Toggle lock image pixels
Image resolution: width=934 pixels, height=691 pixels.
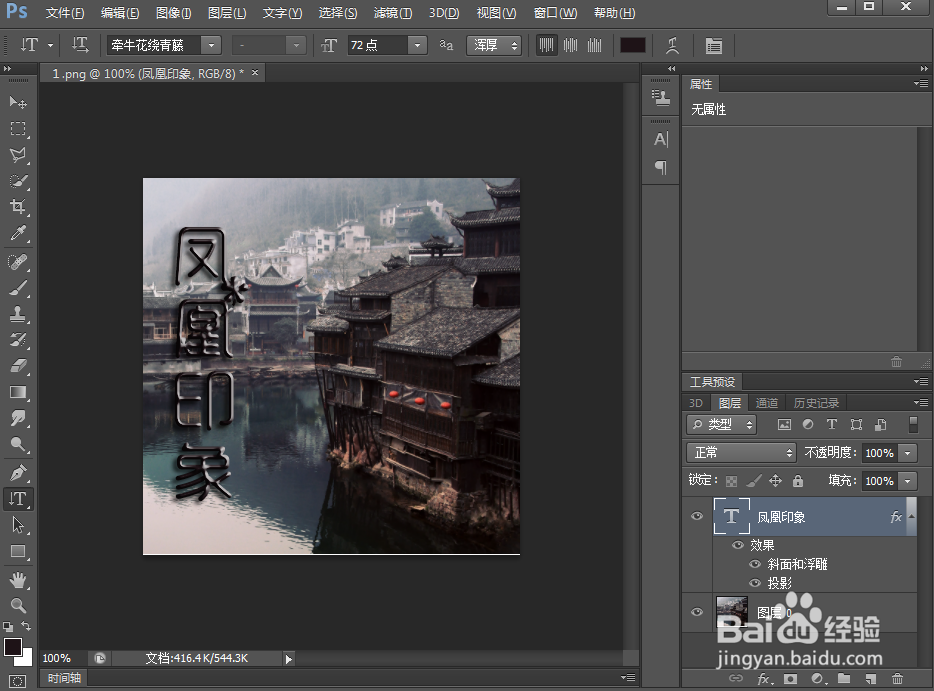tap(754, 481)
